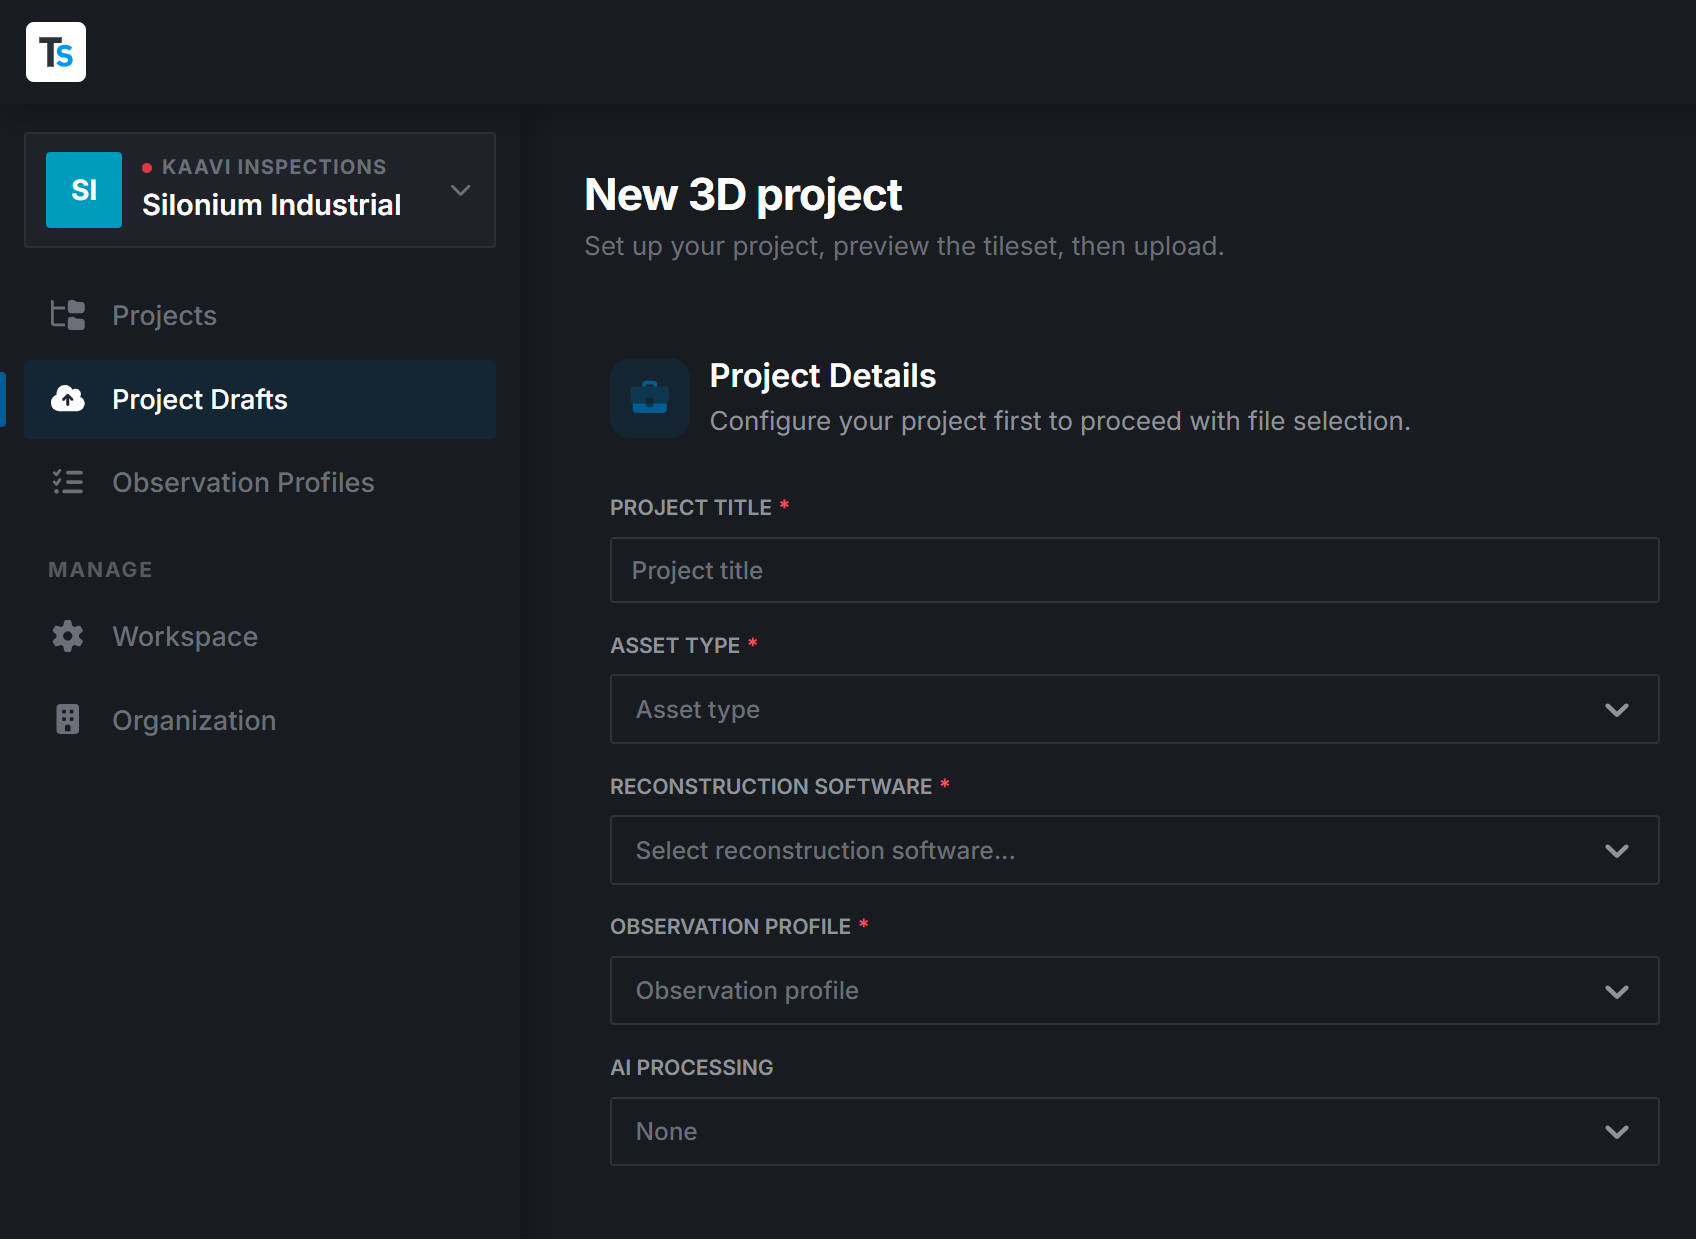This screenshot has height=1239, width=1696.
Task: Select Project Drafts in the sidebar
Action: click(x=260, y=399)
